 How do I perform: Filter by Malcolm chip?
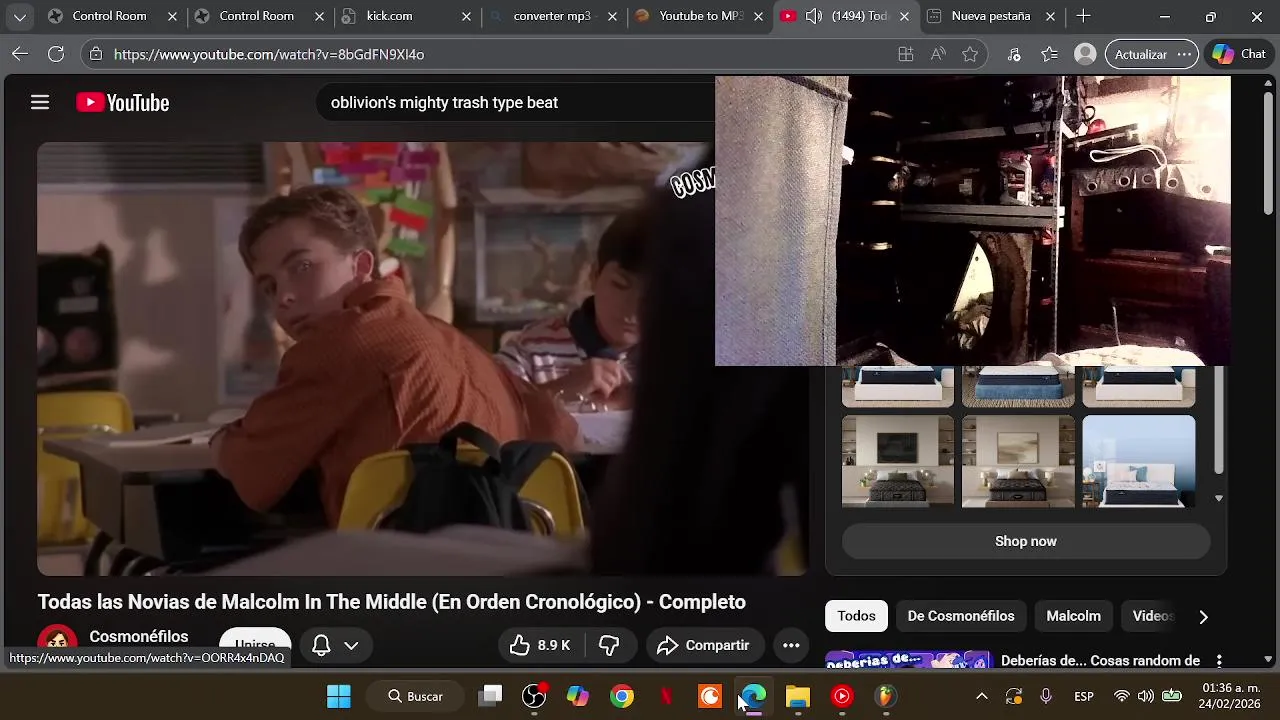pyautogui.click(x=1073, y=616)
